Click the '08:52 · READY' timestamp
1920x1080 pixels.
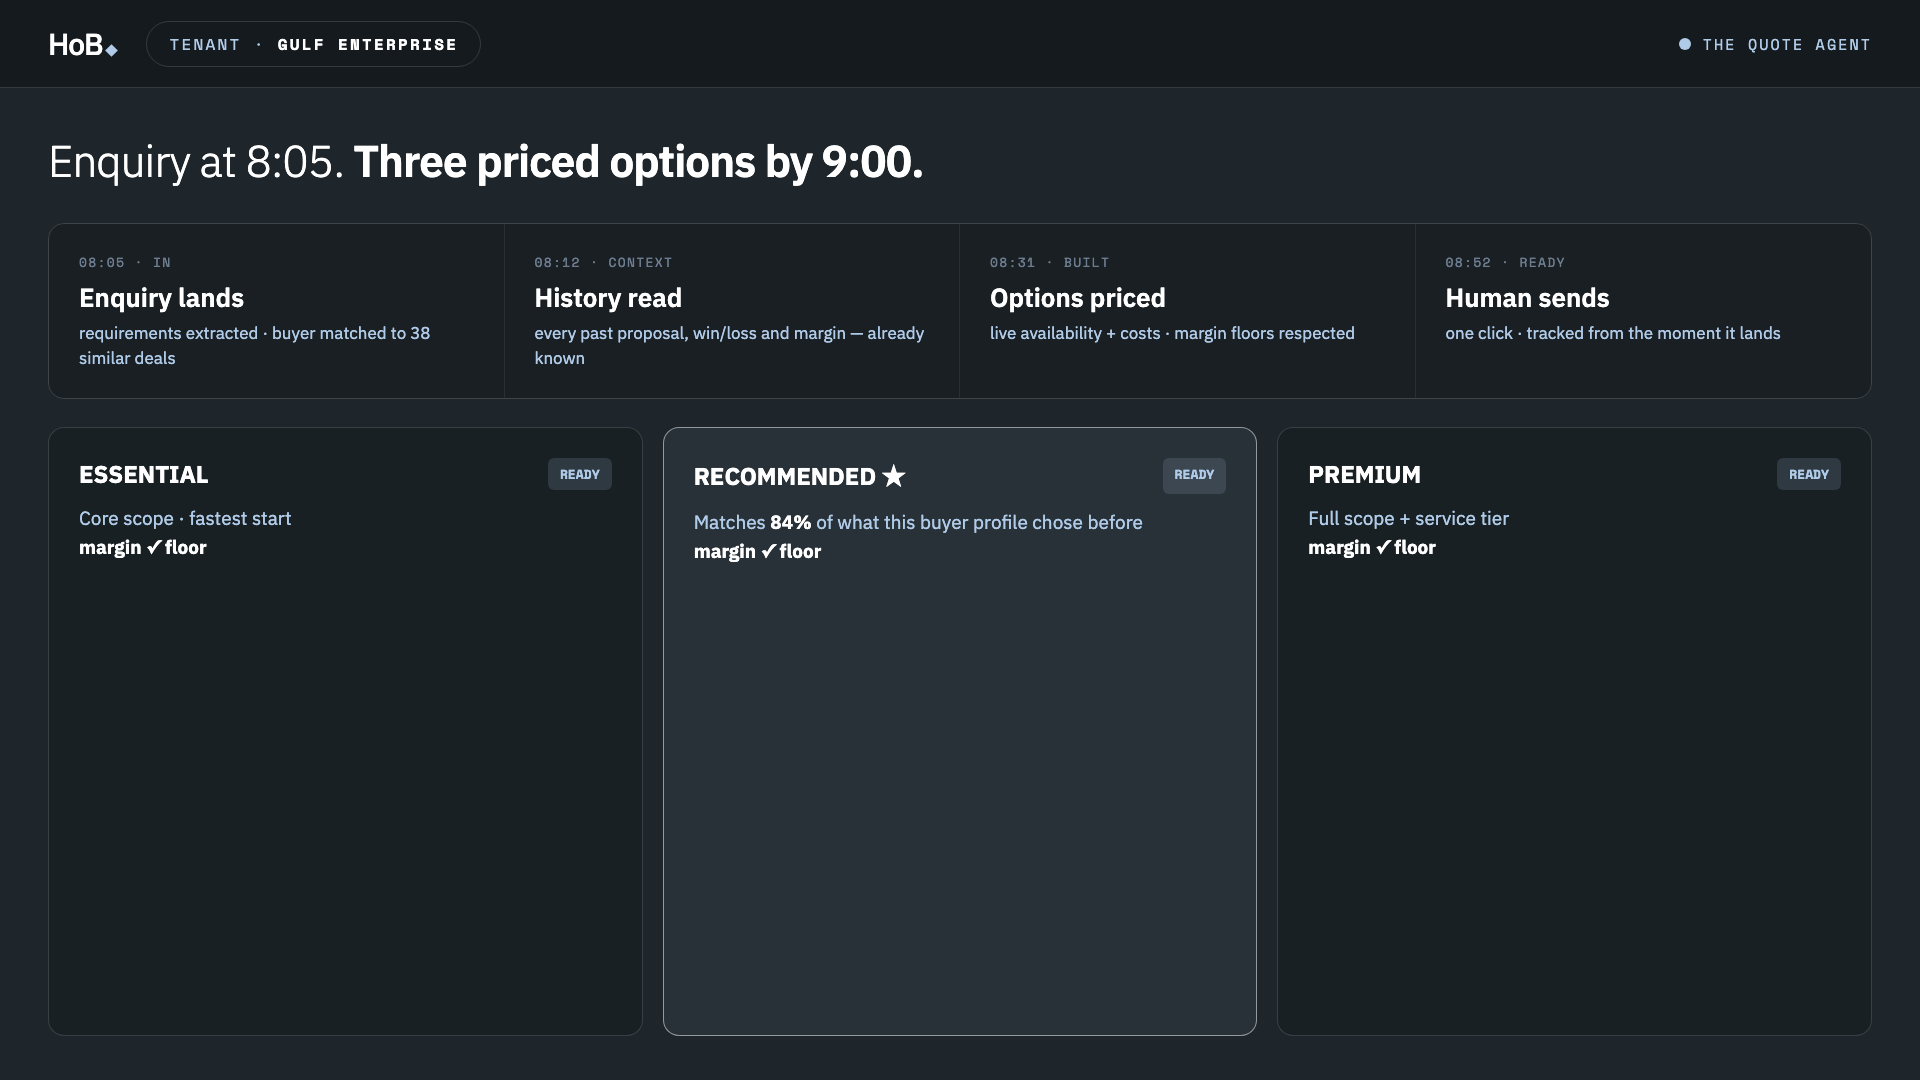(x=1505, y=263)
